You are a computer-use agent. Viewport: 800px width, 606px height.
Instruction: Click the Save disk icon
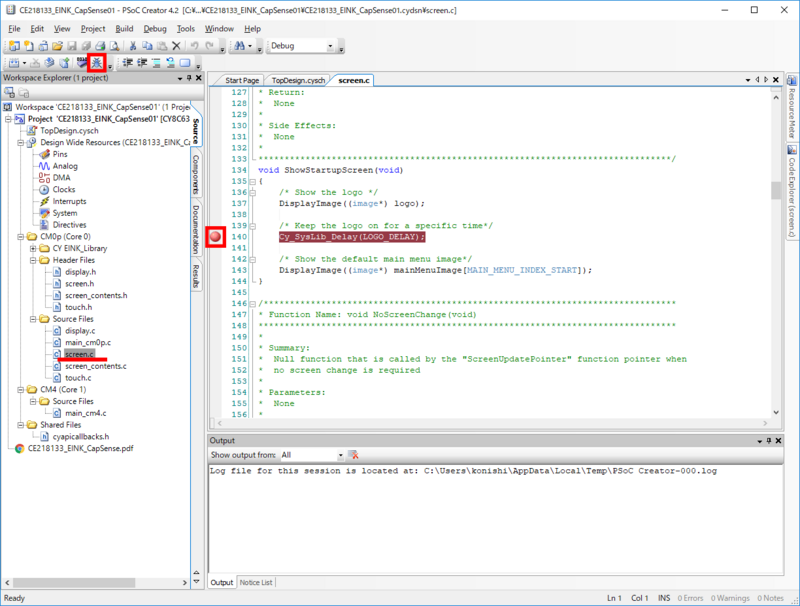tap(72, 46)
